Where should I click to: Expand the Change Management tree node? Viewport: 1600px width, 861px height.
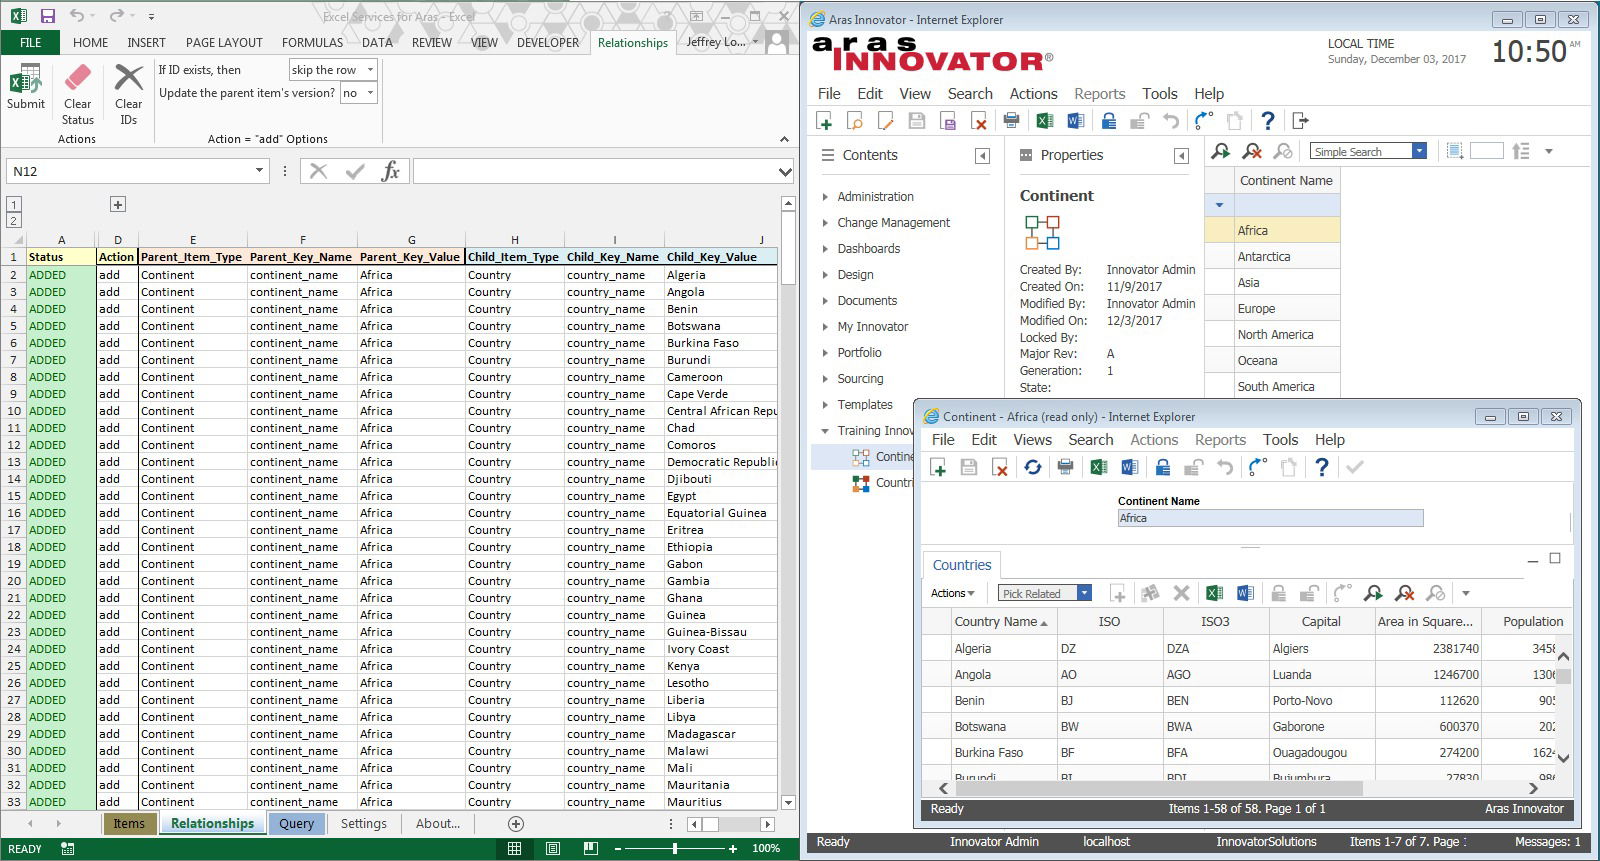coord(825,223)
